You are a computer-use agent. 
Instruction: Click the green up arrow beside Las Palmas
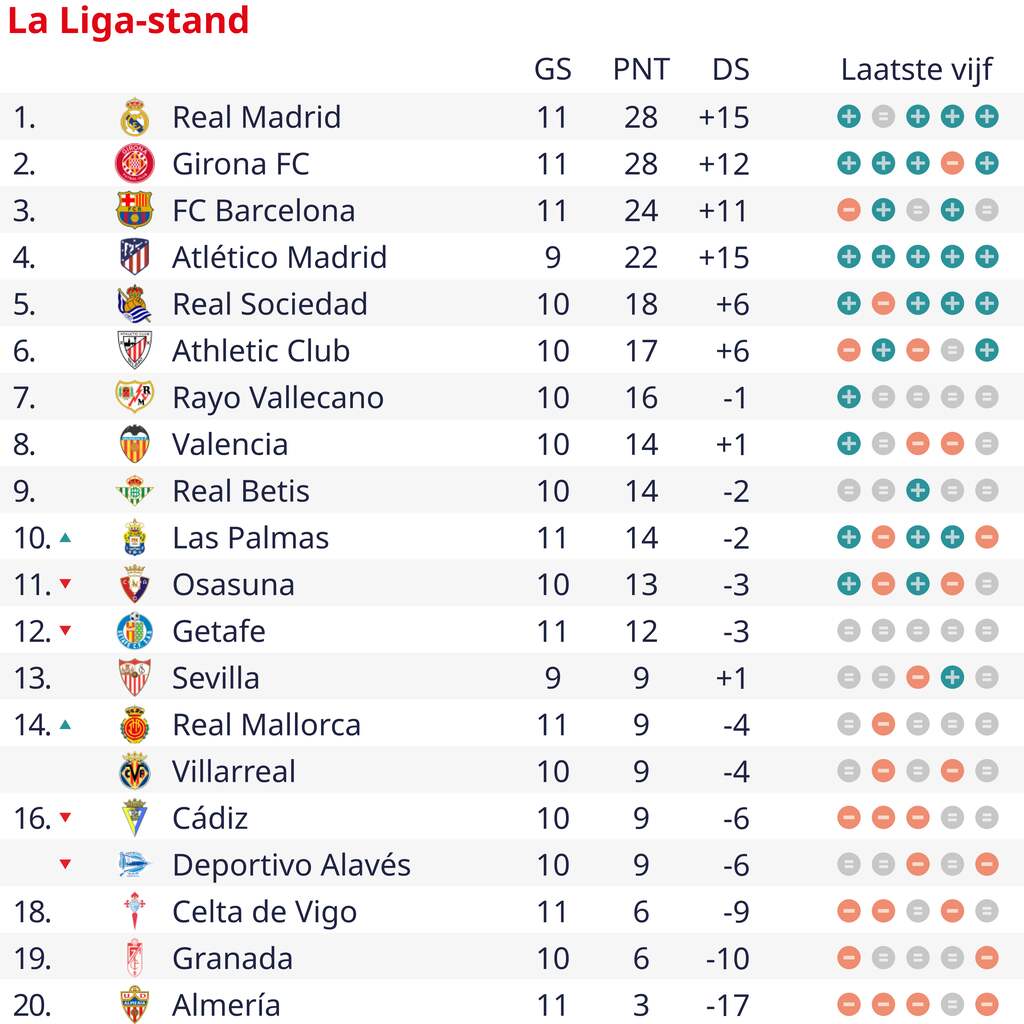[65, 537]
